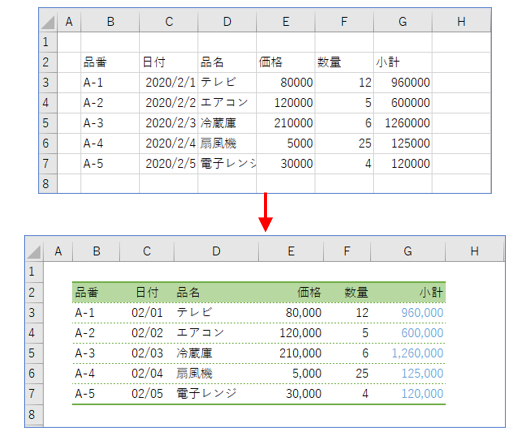This screenshot has height=444, width=531.
Task: Click the green 小計 header cell
Action: (408, 292)
